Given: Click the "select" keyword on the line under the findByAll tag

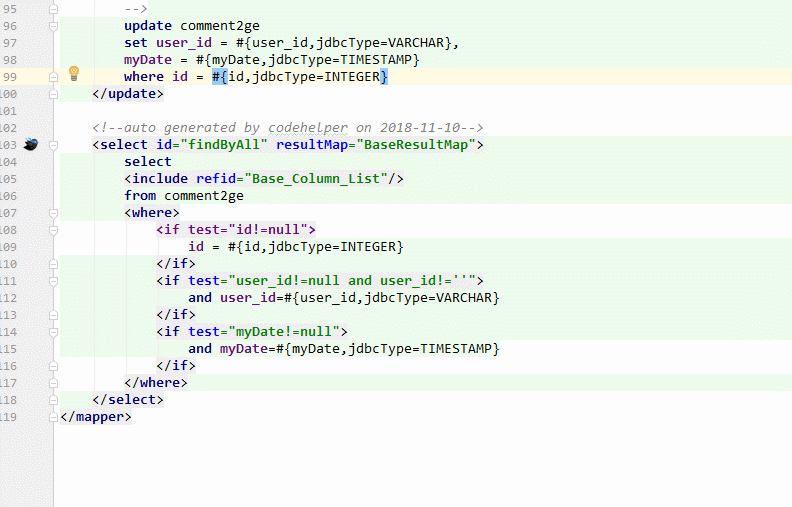Looking at the screenshot, I should click(148, 162).
